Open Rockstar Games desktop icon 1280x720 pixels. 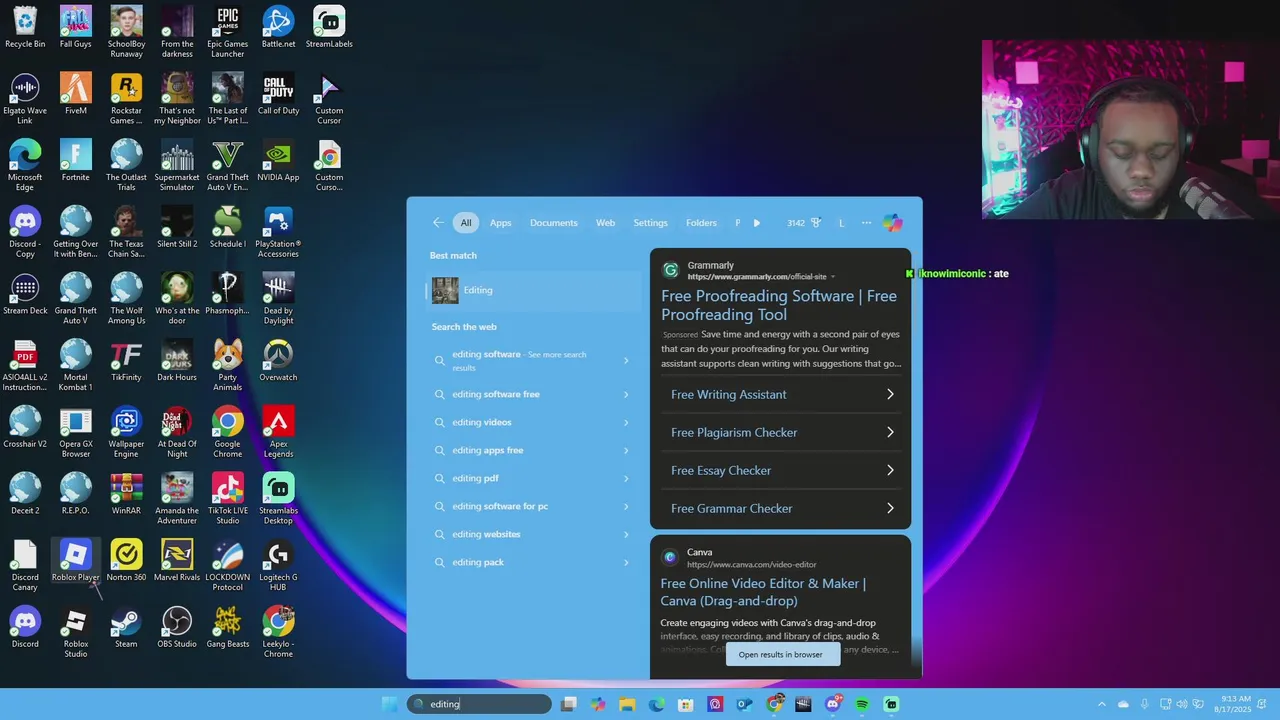pyautogui.click(x=126, y=98)
